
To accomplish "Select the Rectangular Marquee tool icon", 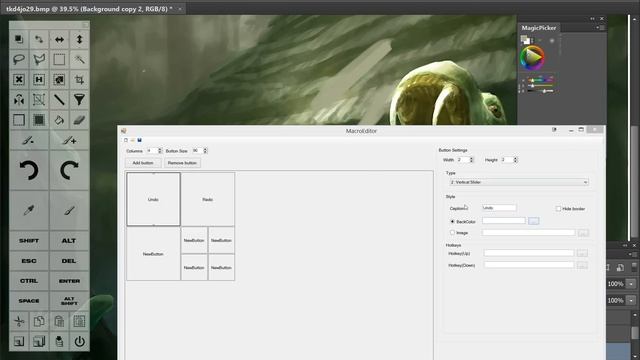I will tap(59, 60).
